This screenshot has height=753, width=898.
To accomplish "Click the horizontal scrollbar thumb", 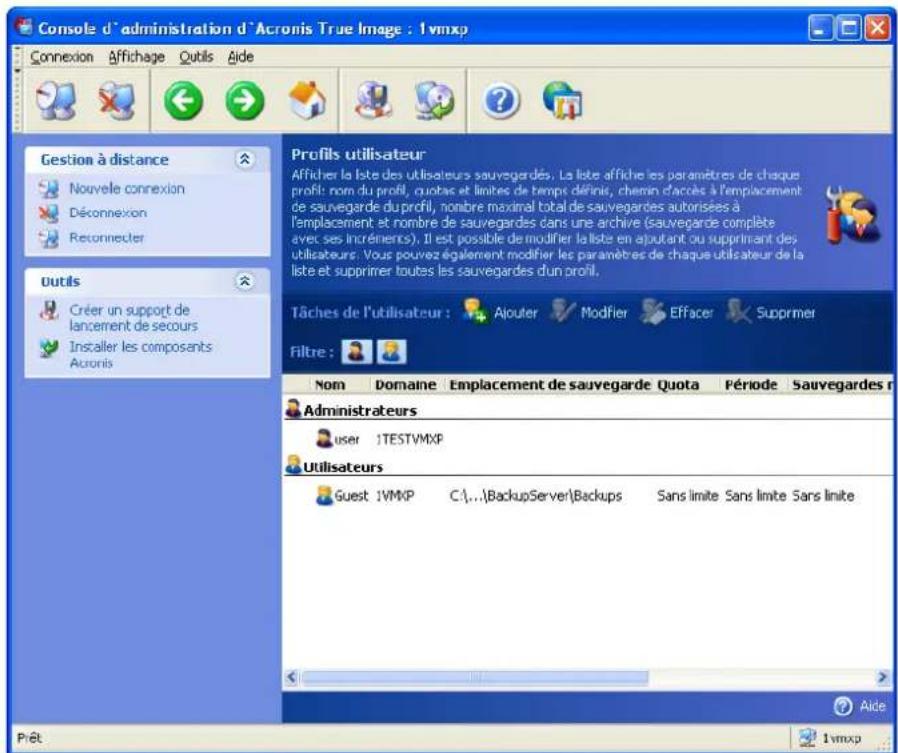I will (x=475, y=677).
